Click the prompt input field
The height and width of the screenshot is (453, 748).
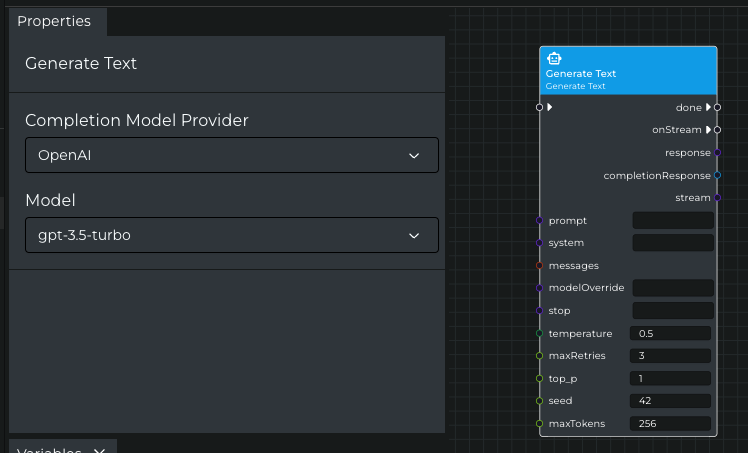pyautogui.click(x=673, y=220)
